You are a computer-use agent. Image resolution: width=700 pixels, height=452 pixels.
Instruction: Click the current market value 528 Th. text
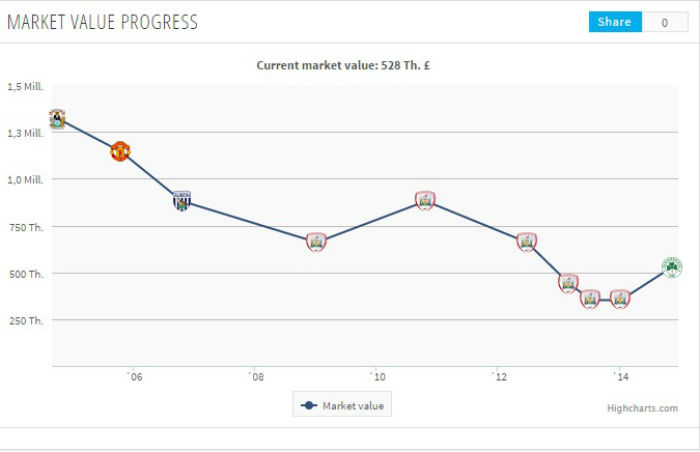(x=343, y=66)
